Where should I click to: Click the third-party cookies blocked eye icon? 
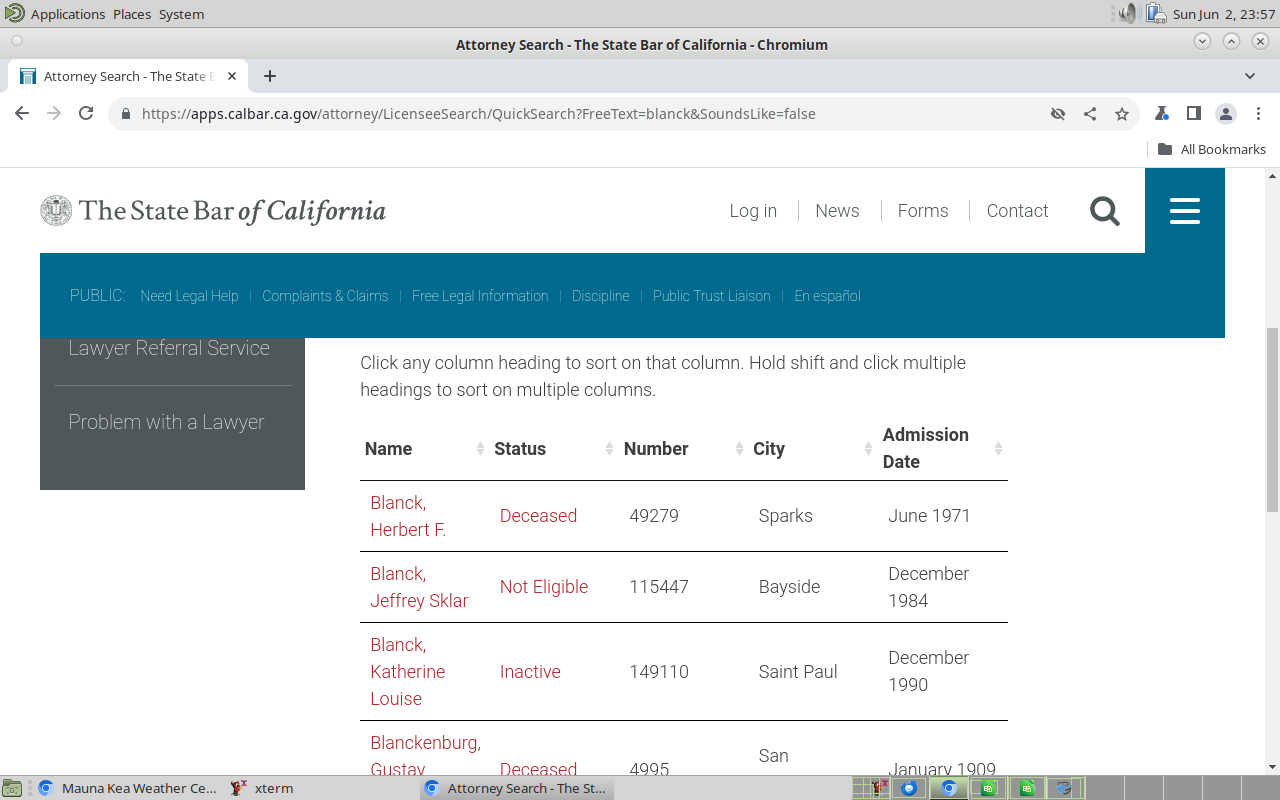[1058, 114]
